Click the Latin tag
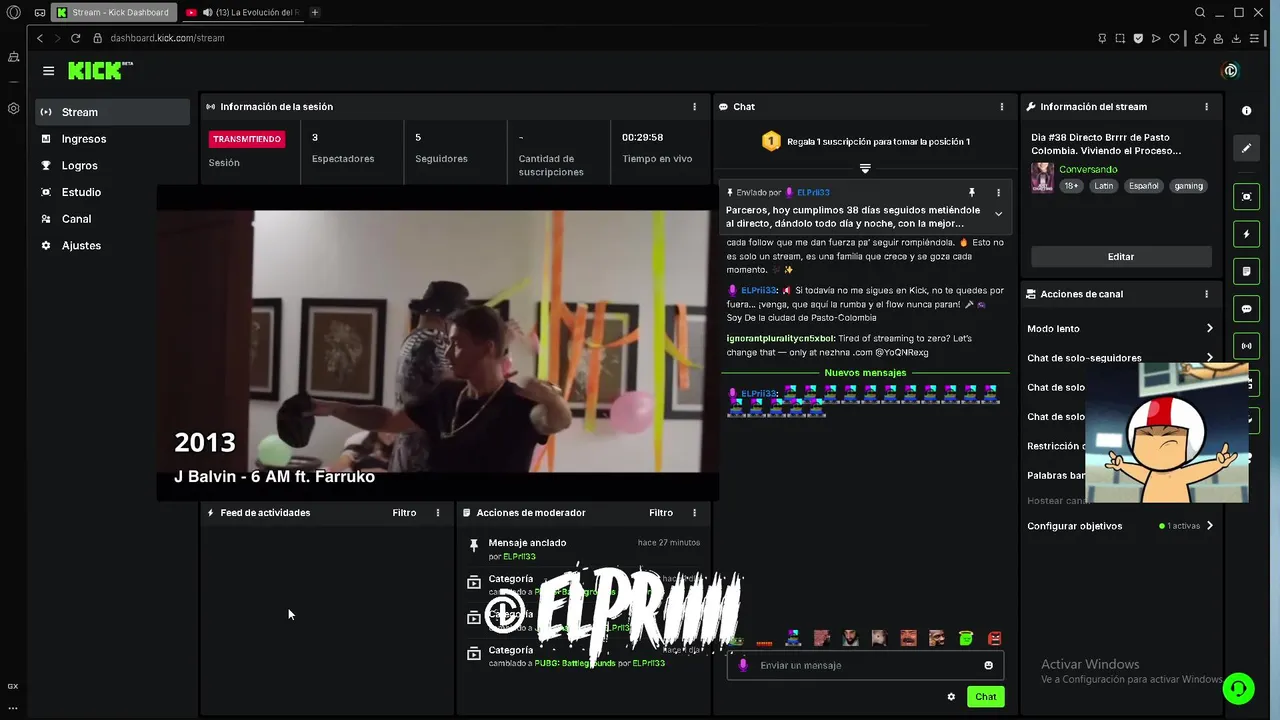 click(1103, 186)
